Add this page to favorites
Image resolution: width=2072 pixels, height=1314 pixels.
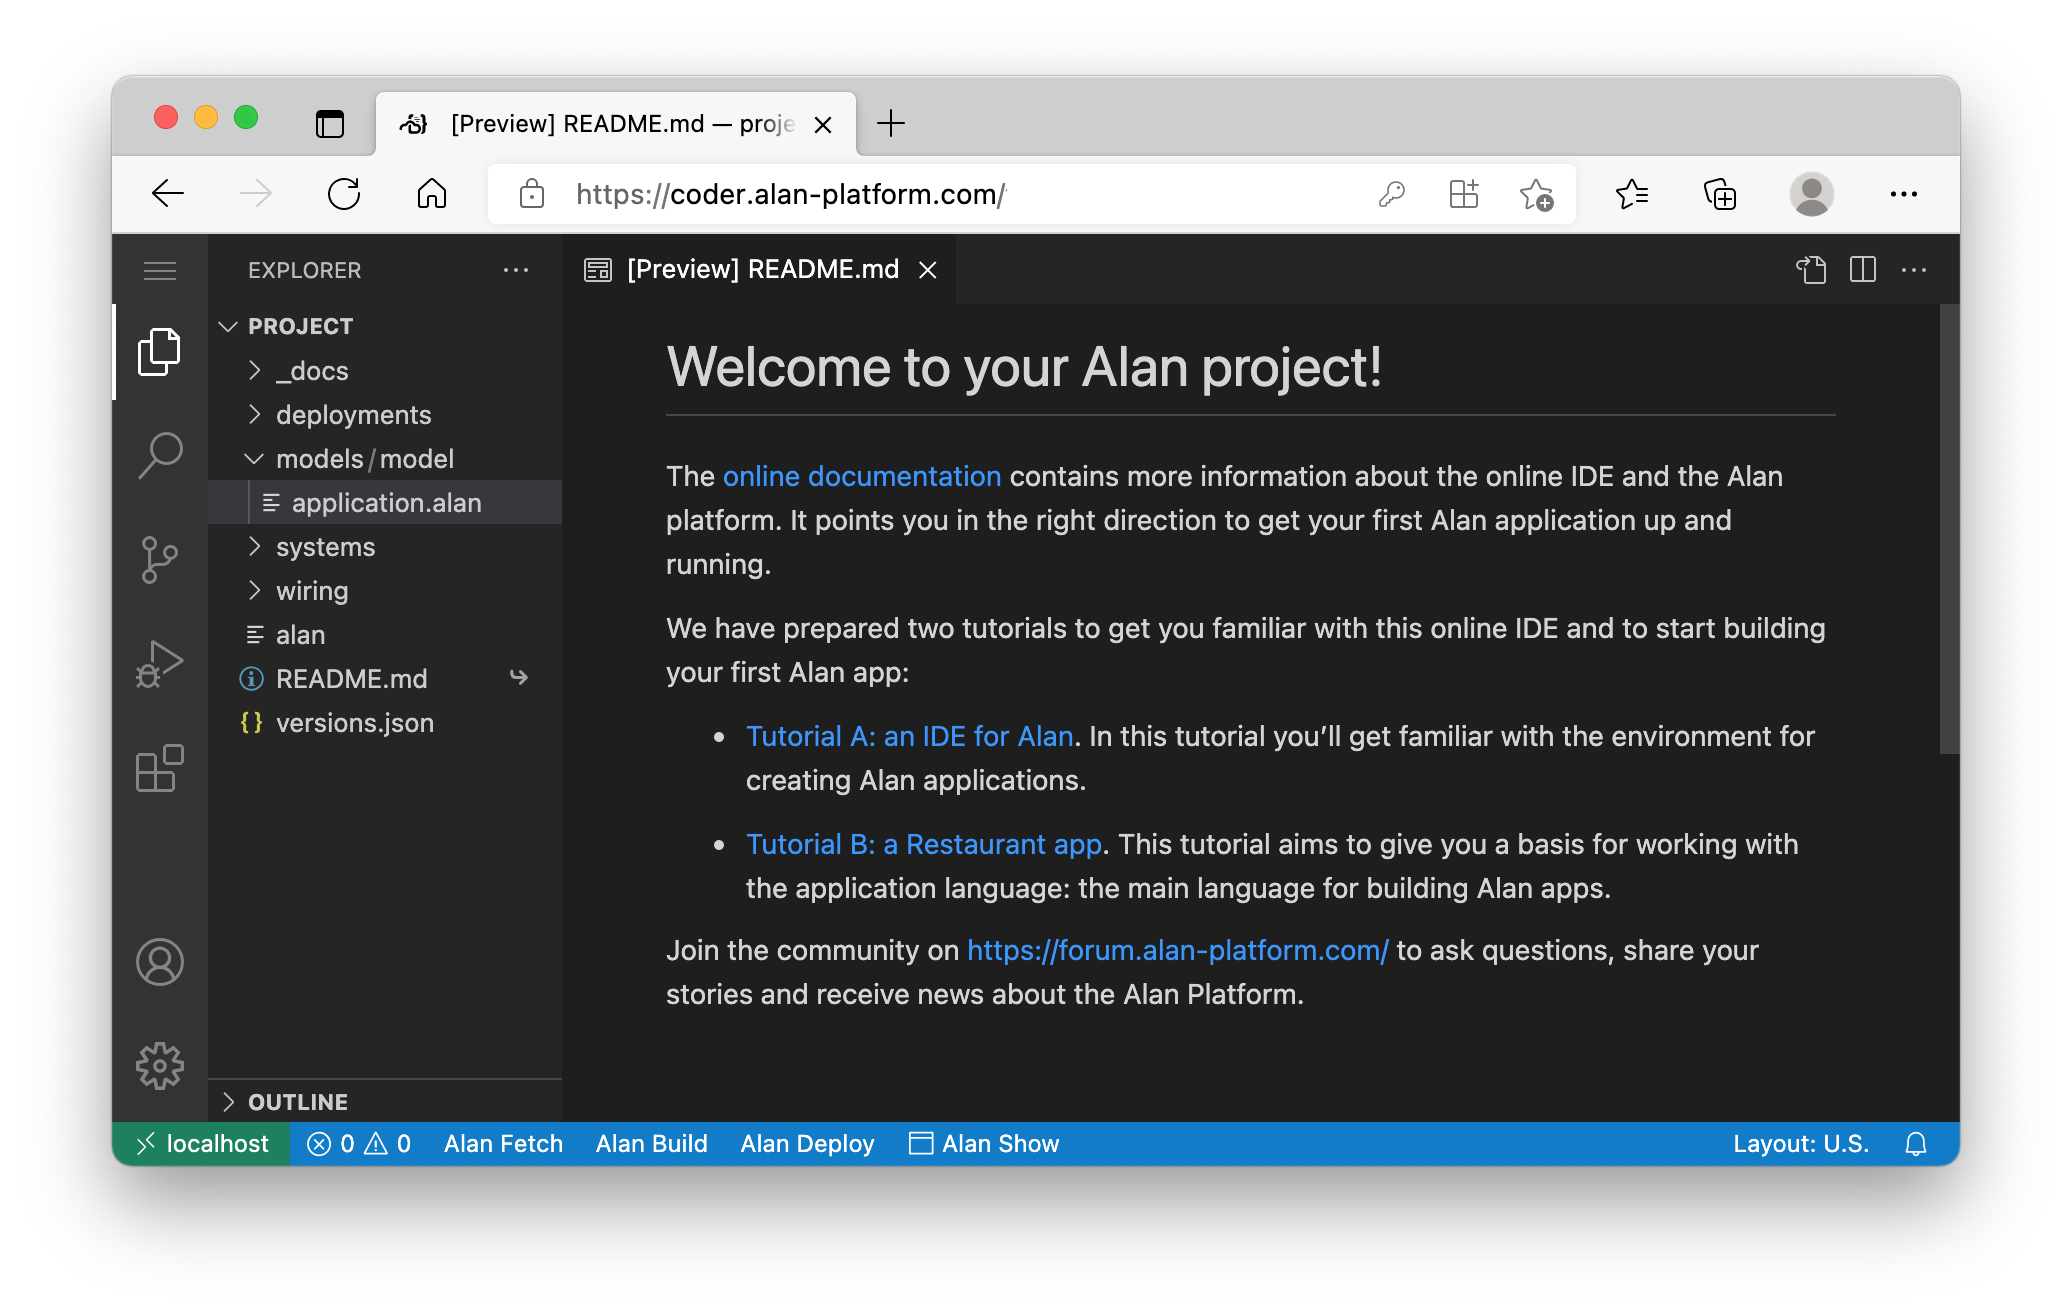pyautogui.click(x=1536, y=194)
